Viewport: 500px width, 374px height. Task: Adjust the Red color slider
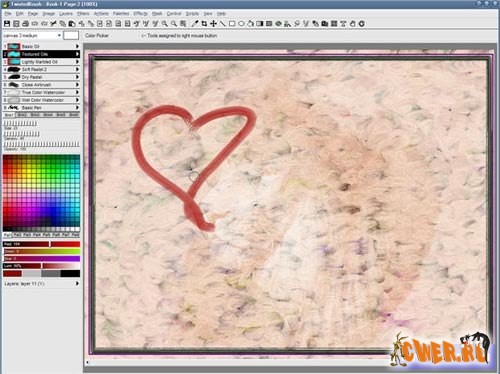click(41, 244)
